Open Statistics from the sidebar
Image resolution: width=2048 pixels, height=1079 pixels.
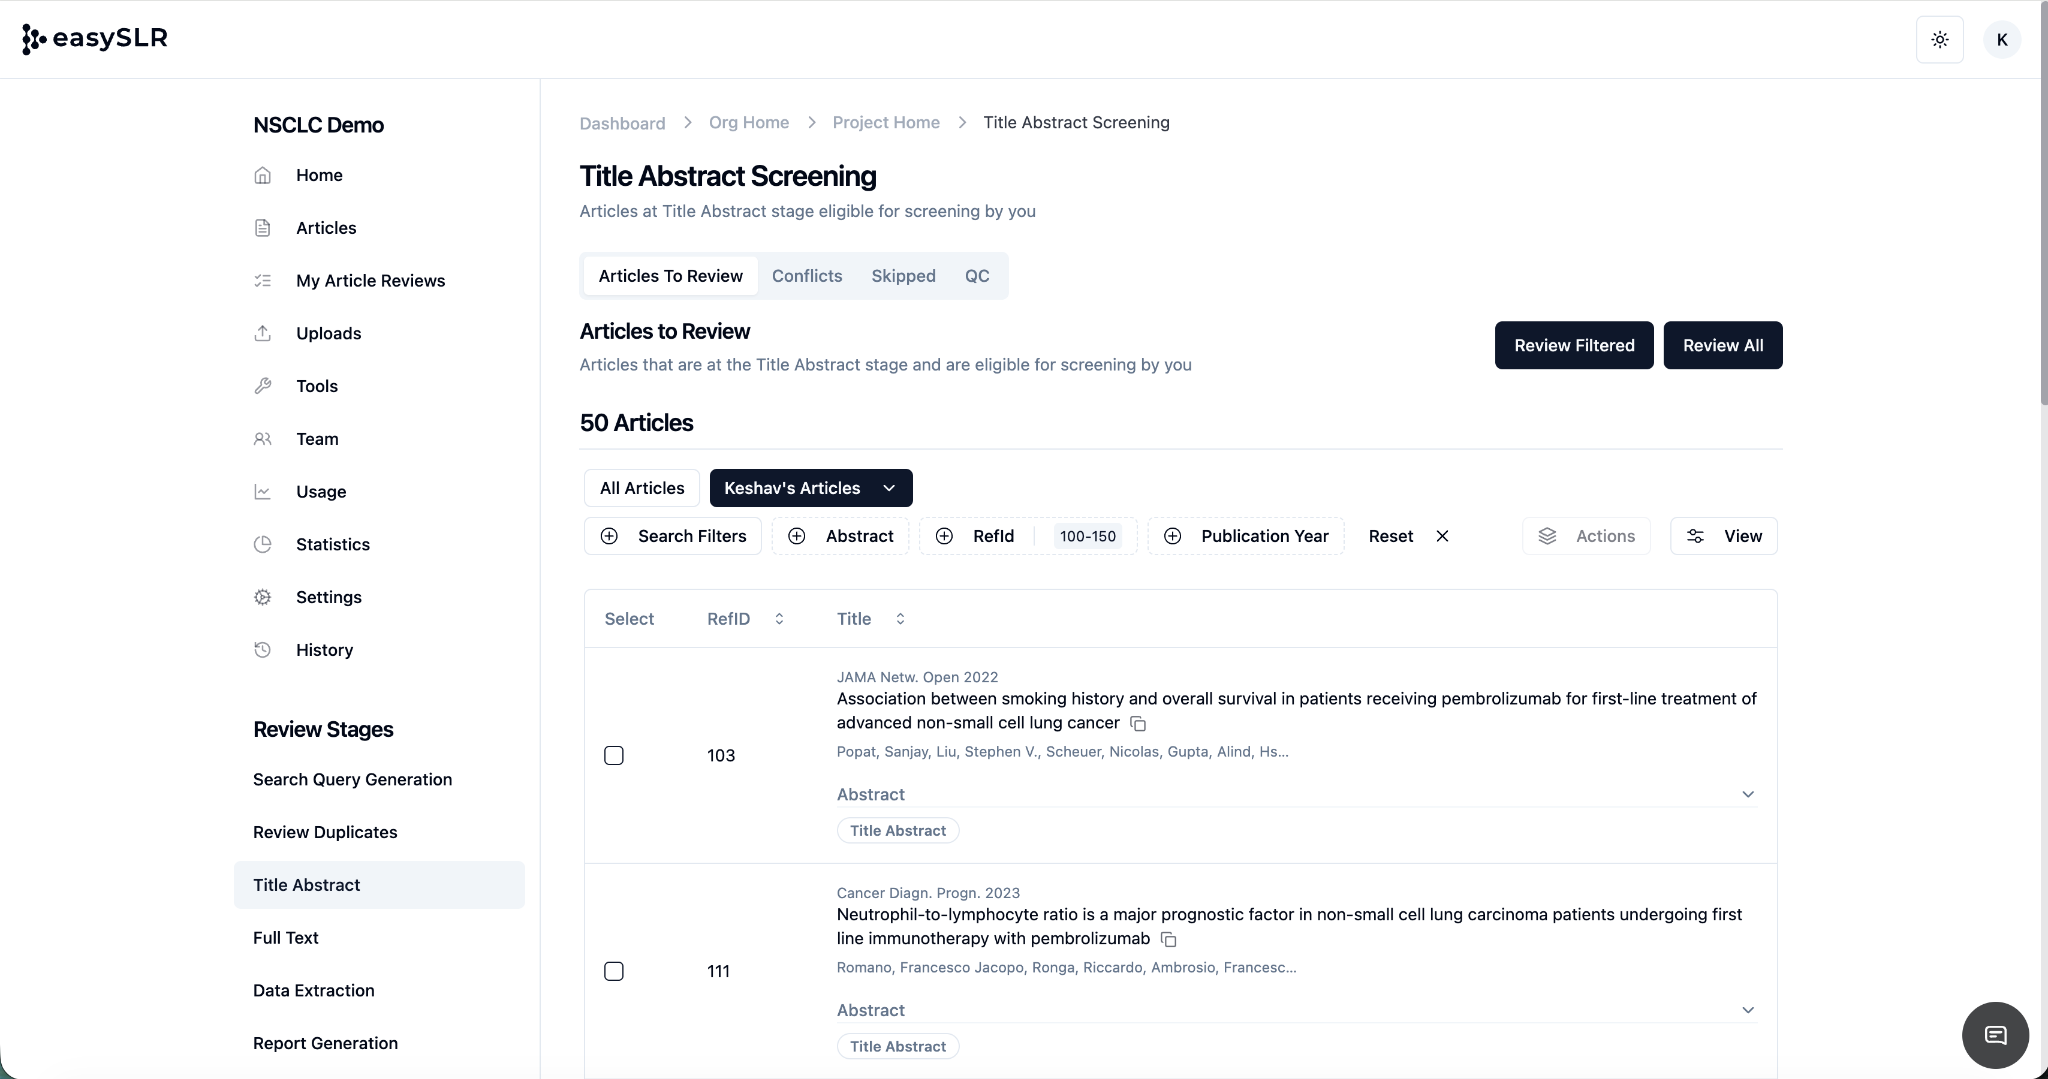(x=332, y=544)
